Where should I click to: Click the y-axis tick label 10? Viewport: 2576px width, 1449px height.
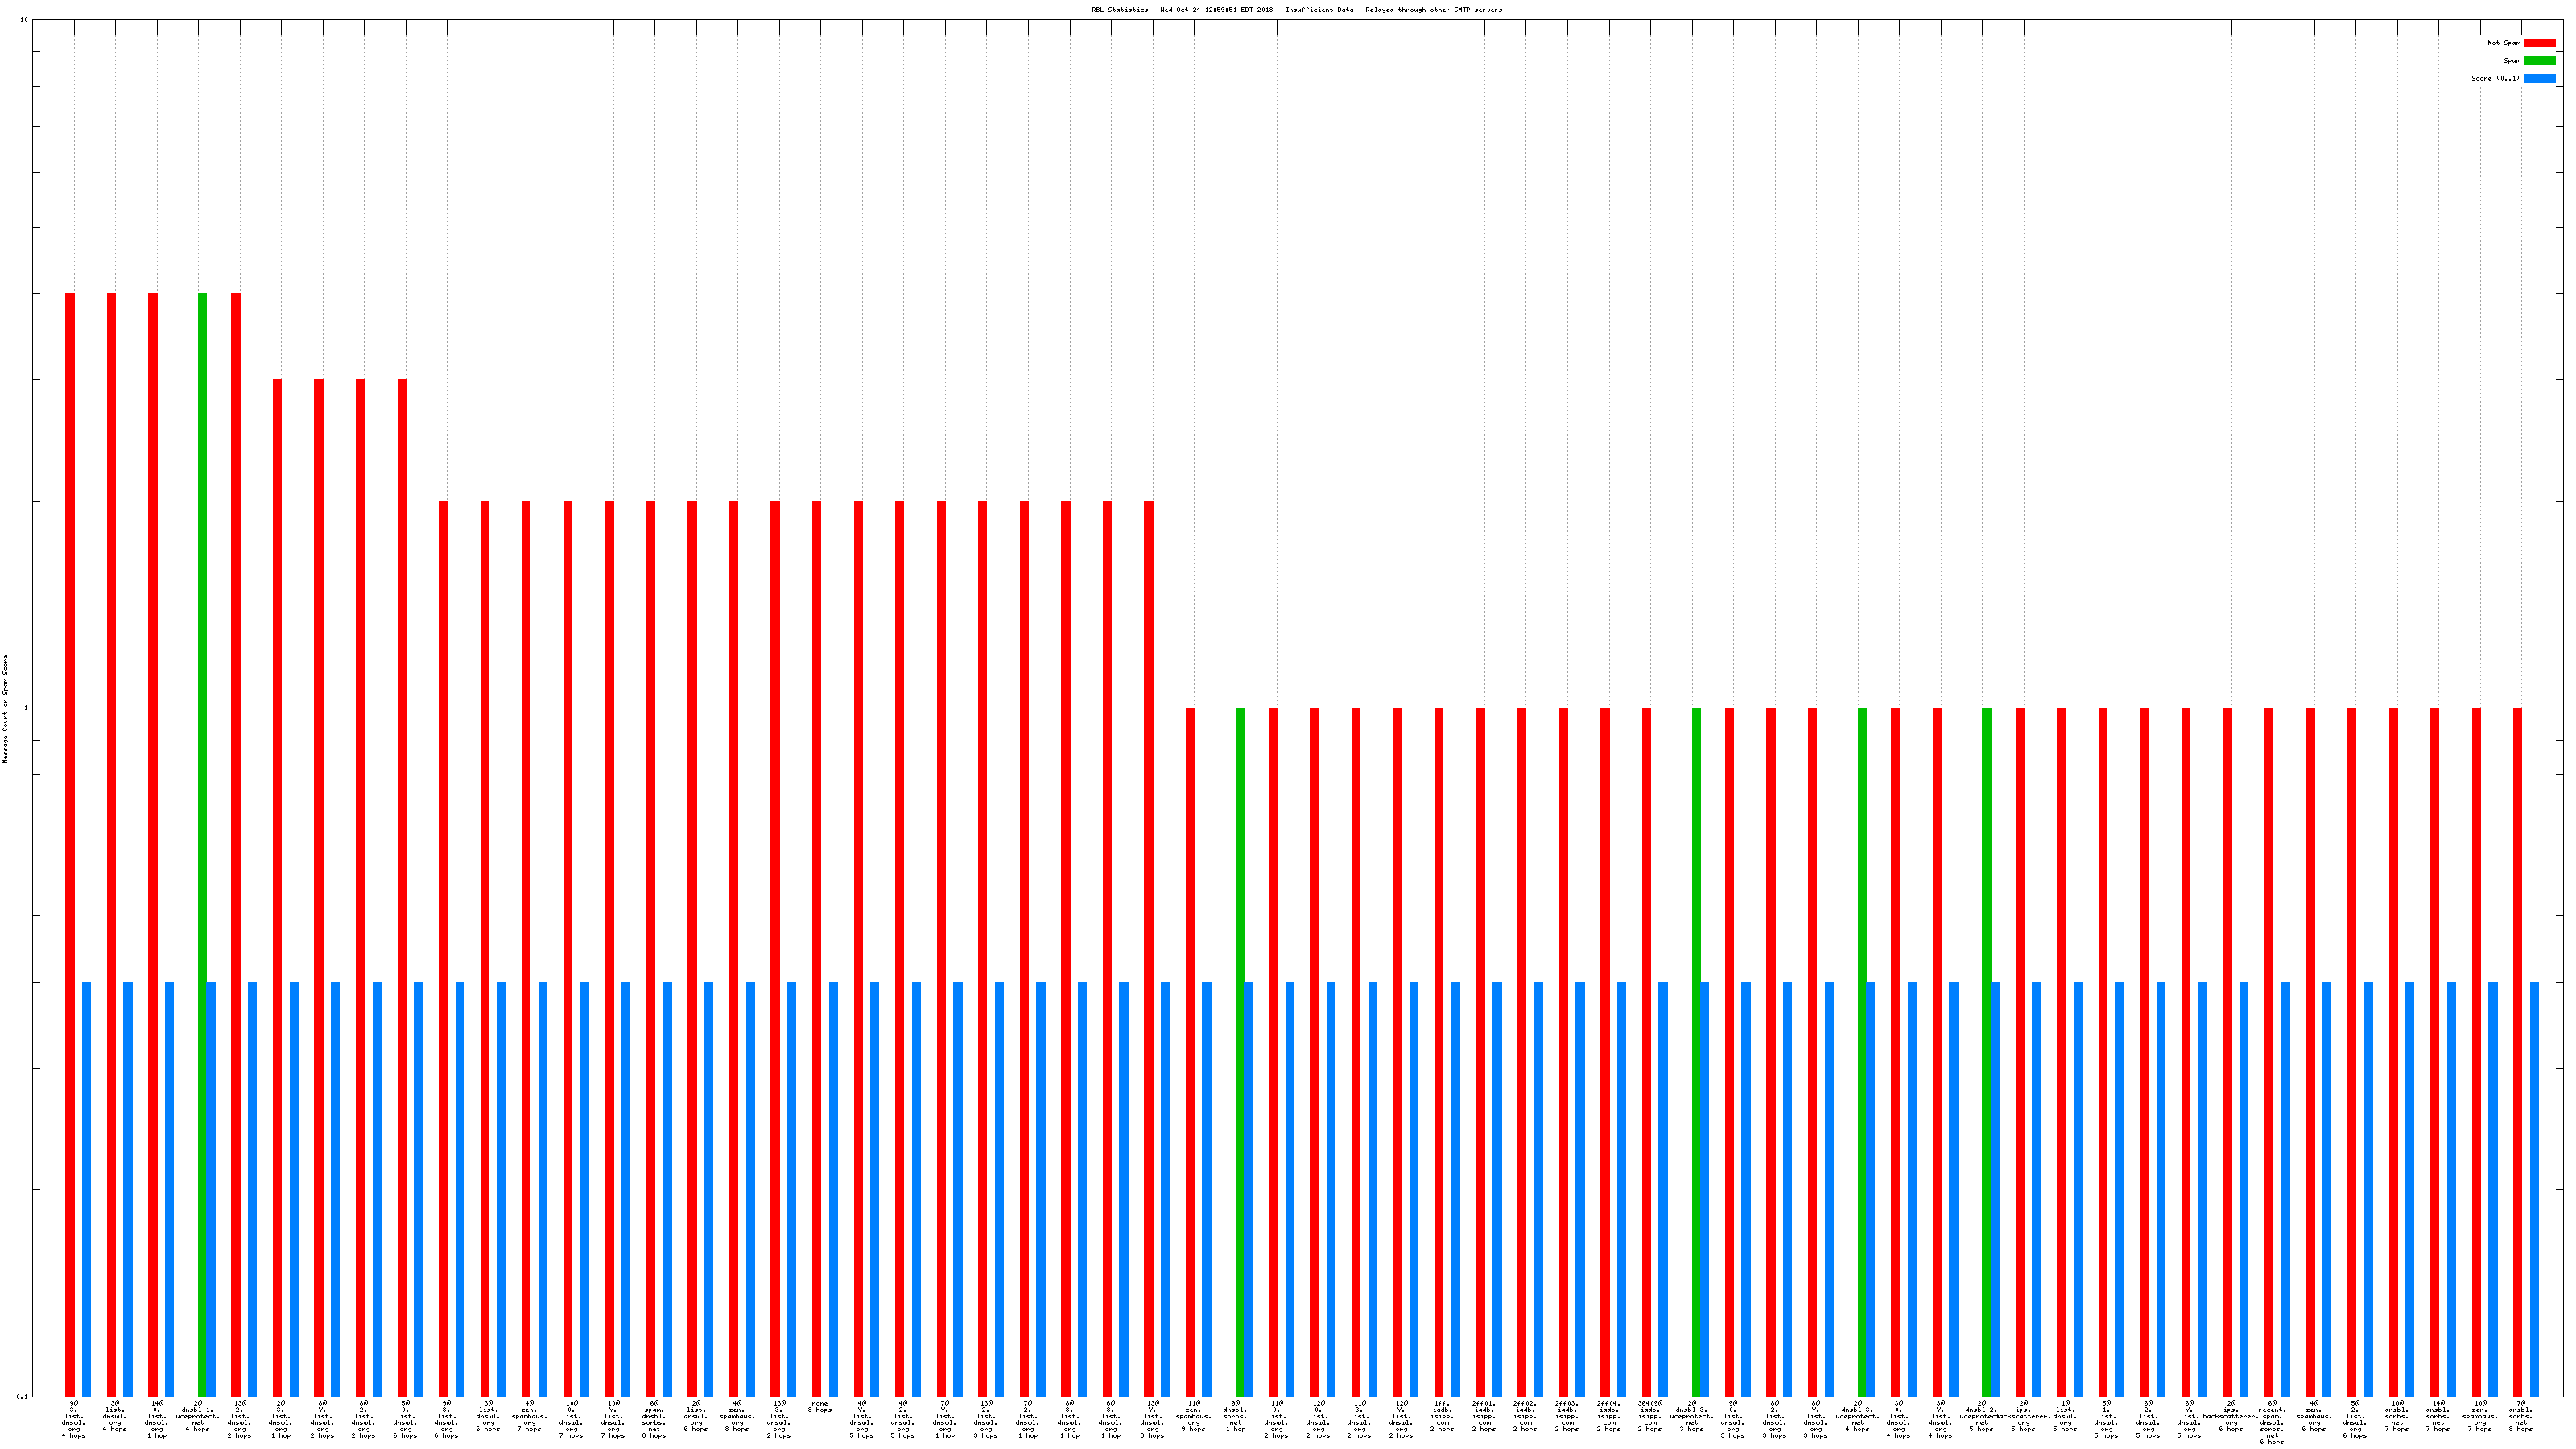(x=24, y=20)
